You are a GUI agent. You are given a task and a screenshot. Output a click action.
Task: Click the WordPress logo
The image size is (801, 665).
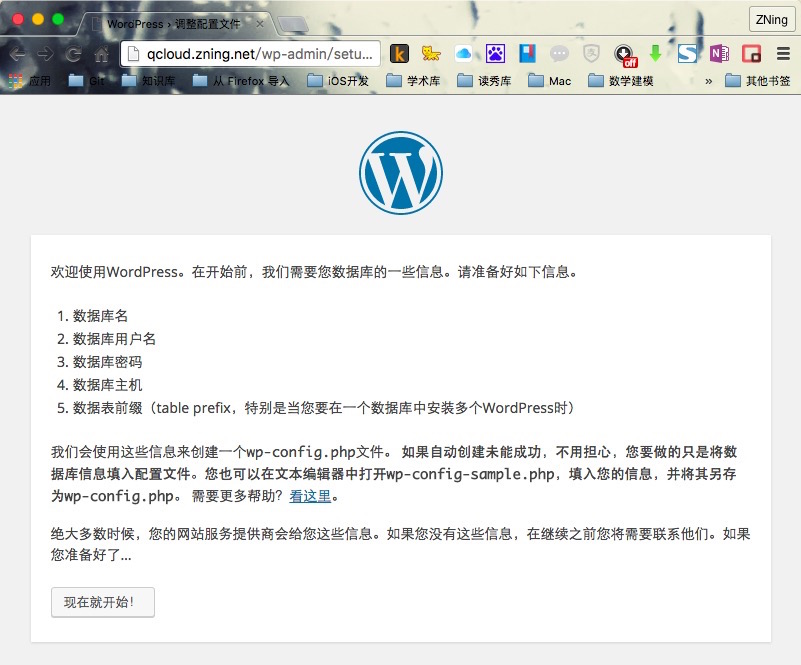401,173
